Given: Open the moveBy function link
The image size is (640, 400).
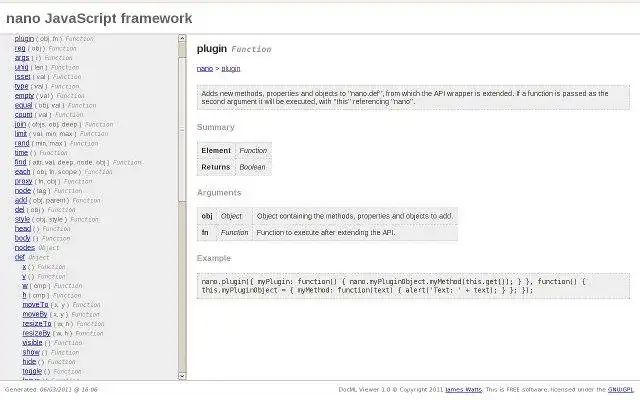Looking at the screenshot, I should point(35,314).
